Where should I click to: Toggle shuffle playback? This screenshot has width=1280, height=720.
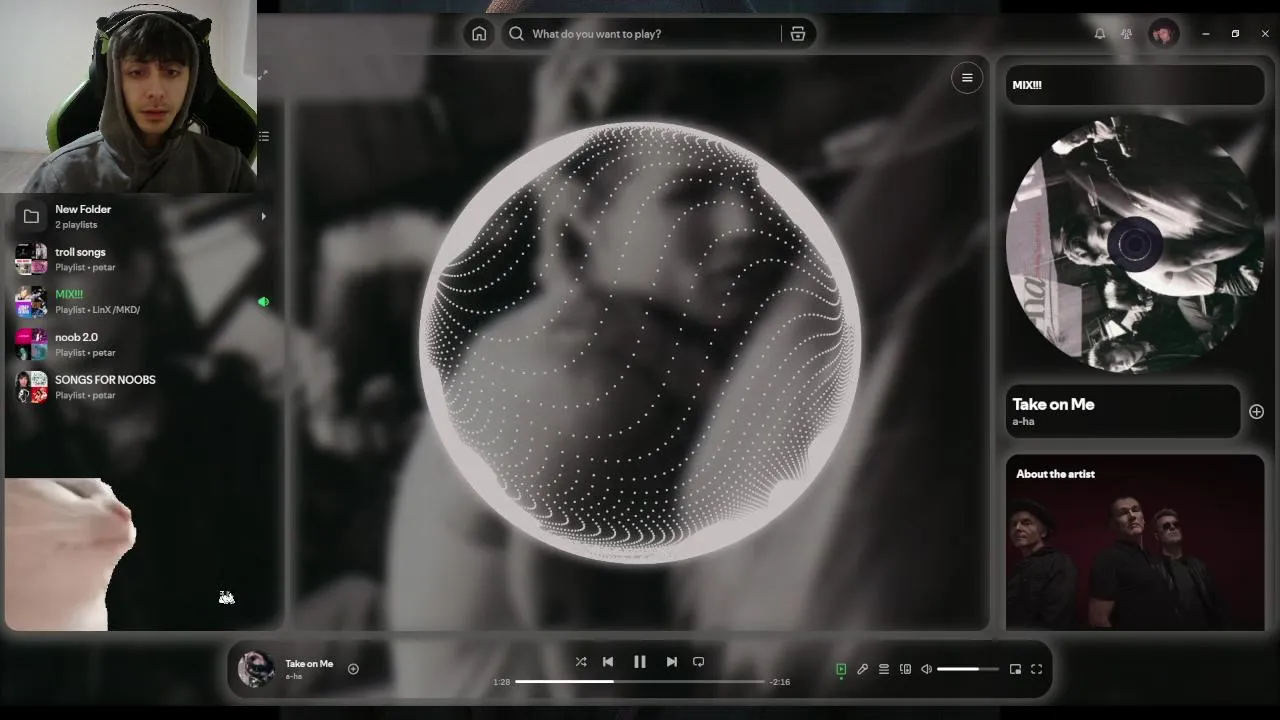click(x=581, y=662)
